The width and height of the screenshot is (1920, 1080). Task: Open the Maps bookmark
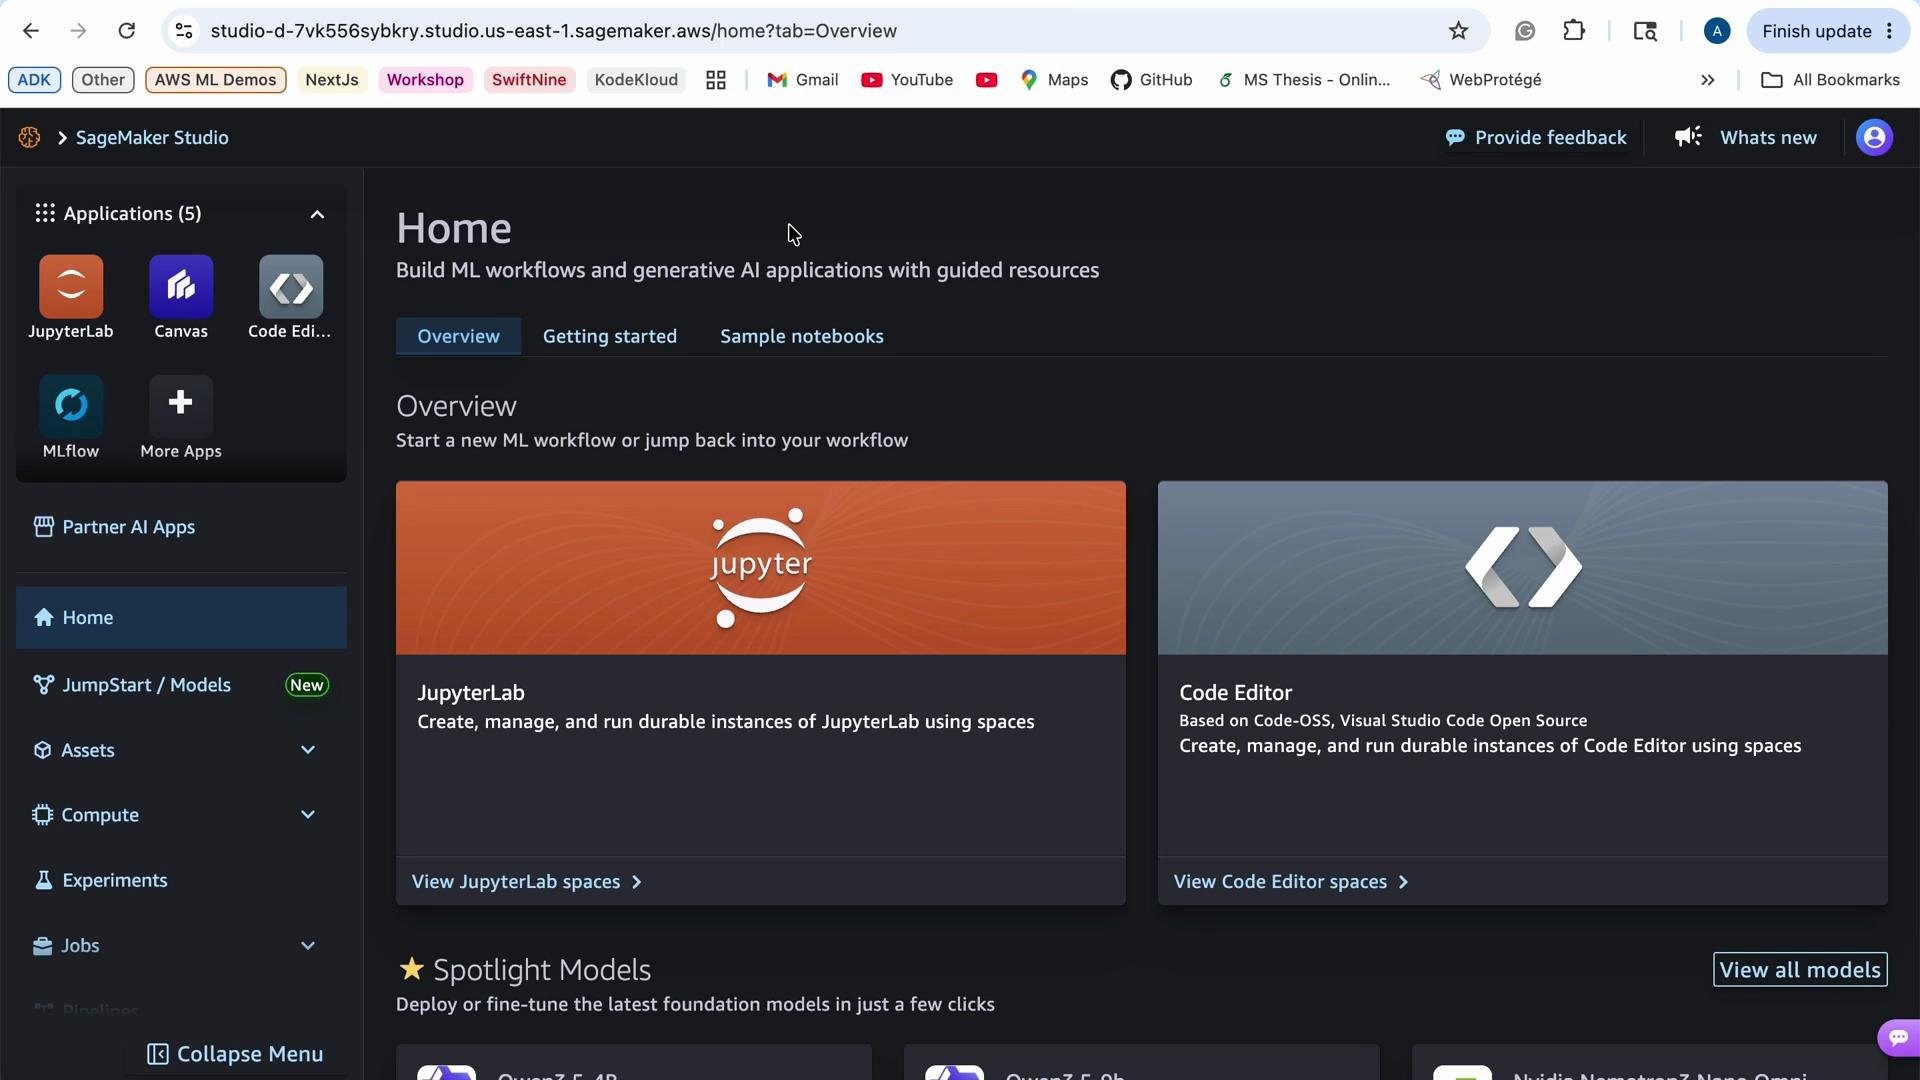tap(1054, 80)
